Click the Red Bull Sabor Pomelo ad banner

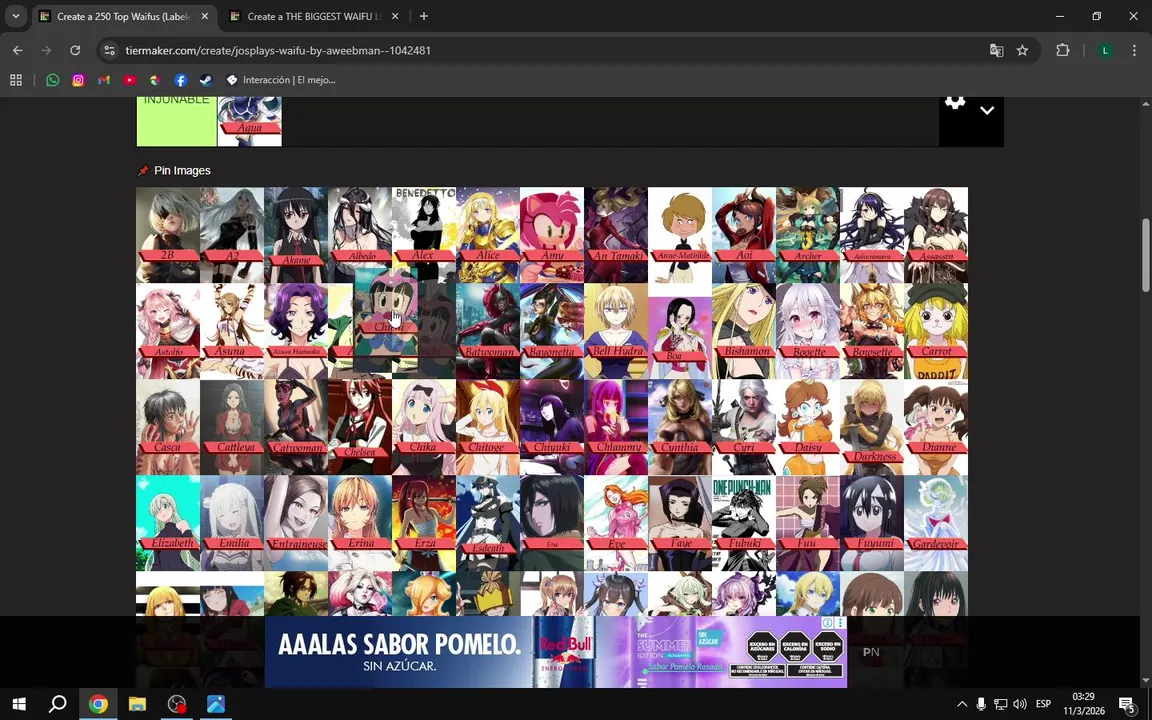555,652
